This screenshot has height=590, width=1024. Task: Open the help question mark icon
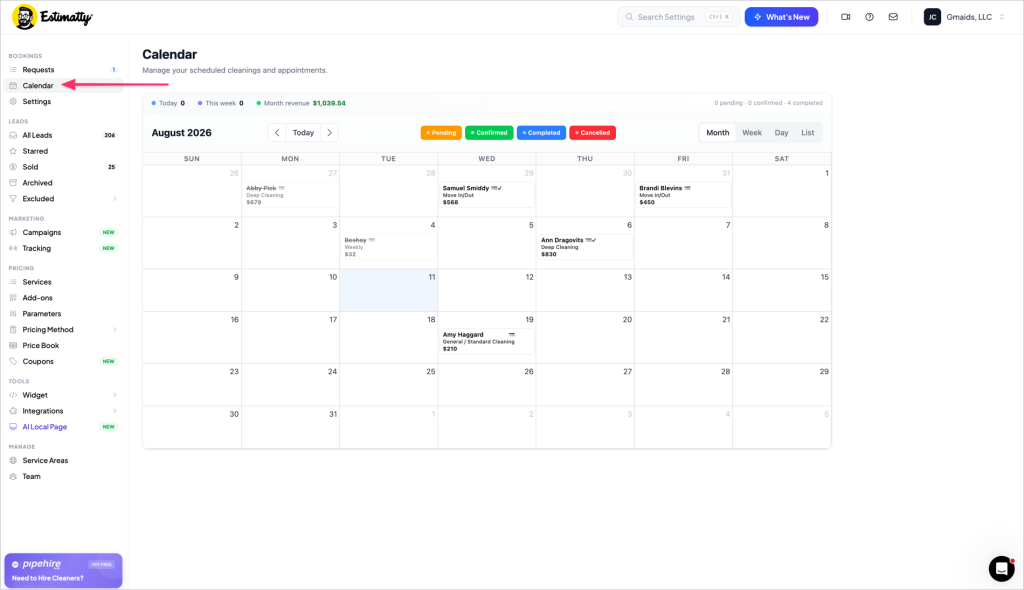pos(869,17)
